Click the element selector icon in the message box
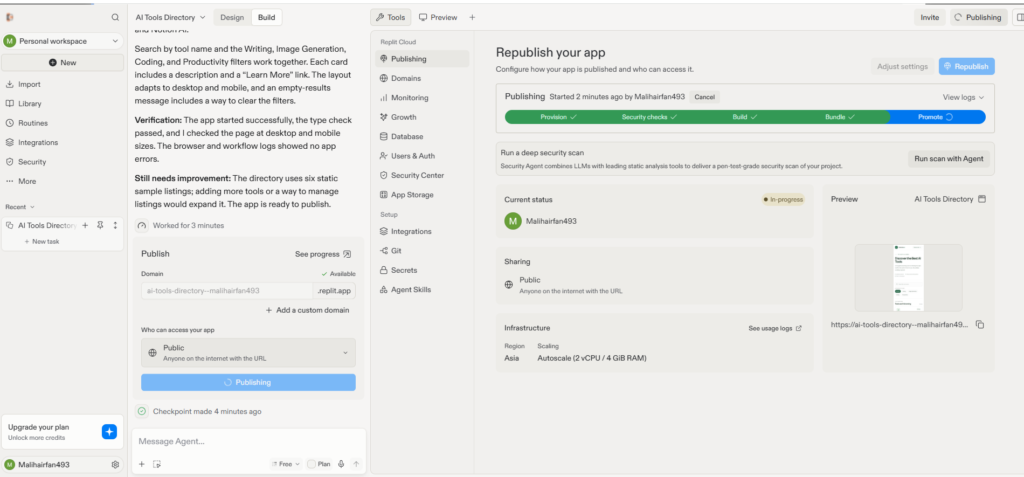 (x=157, y=464)
